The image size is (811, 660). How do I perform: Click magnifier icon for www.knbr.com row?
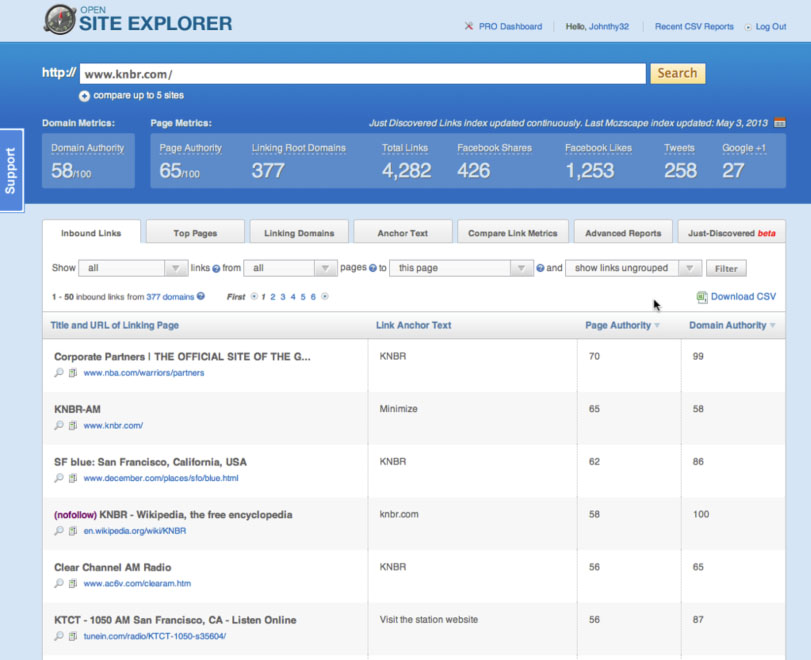(x=59, y=425)
